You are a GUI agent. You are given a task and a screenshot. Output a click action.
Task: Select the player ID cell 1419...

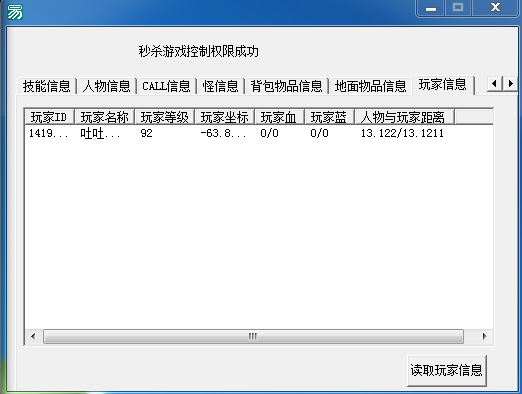coord(49,133)
